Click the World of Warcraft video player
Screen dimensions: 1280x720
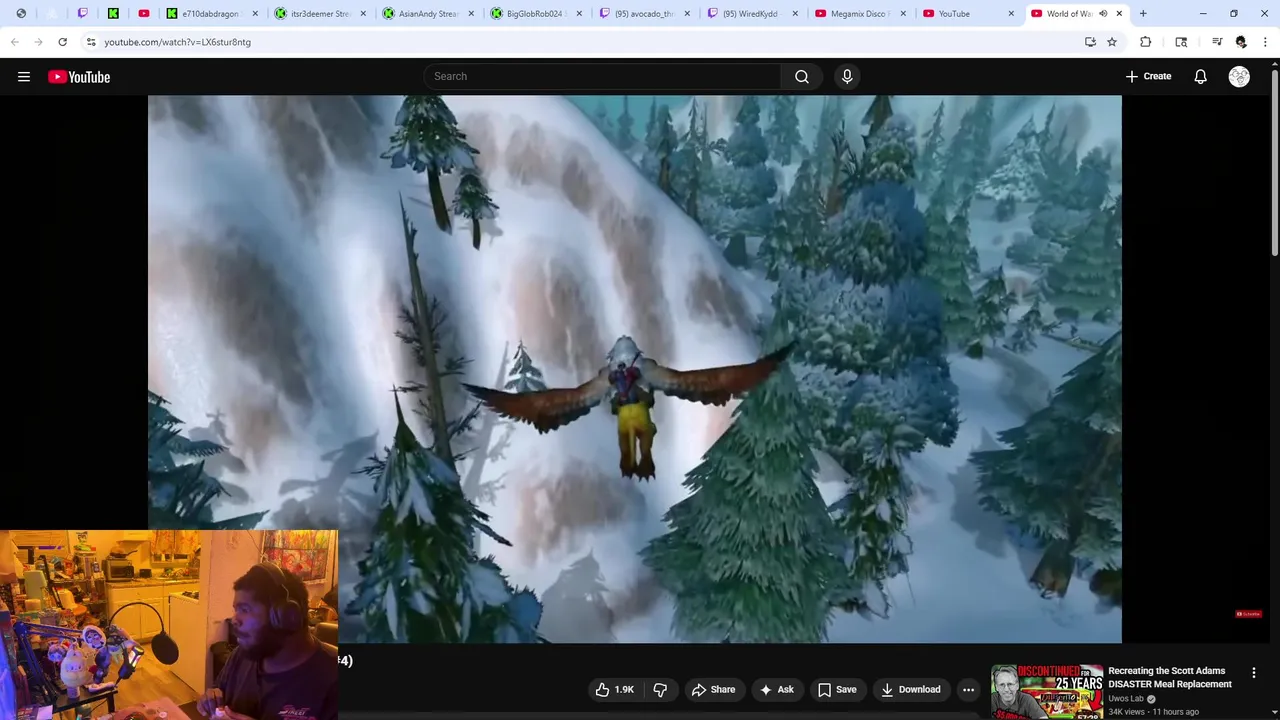point(635,369)
